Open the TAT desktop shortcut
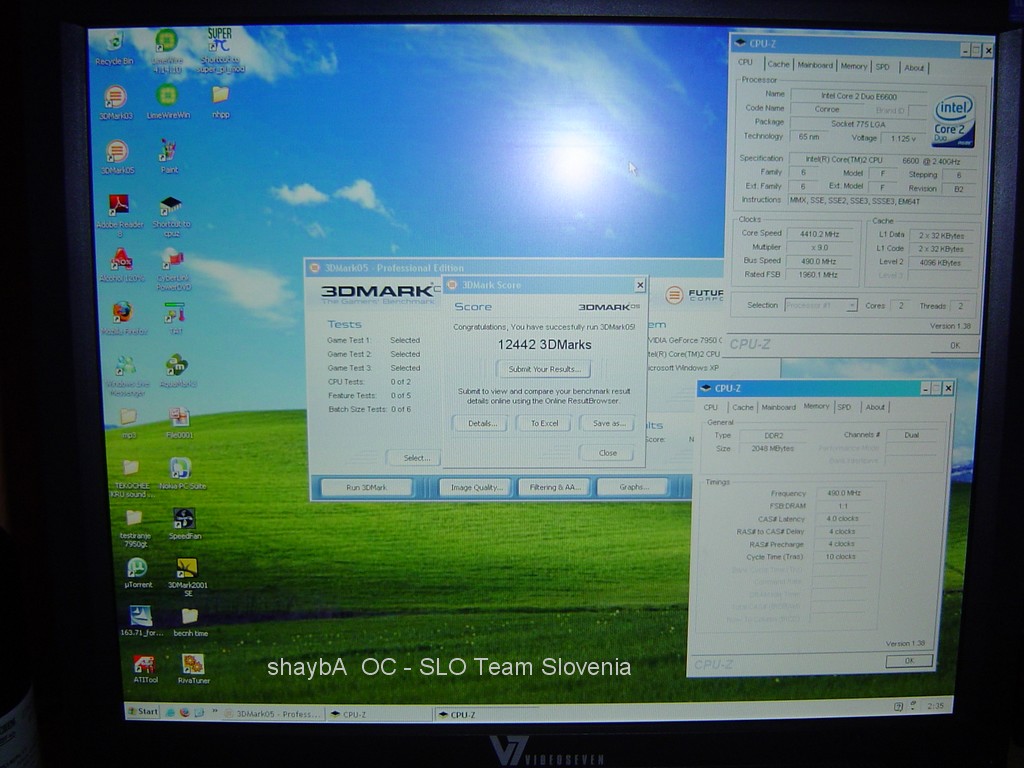The width and height of the screenshot is (1024, 768). [x=175, y=318]
